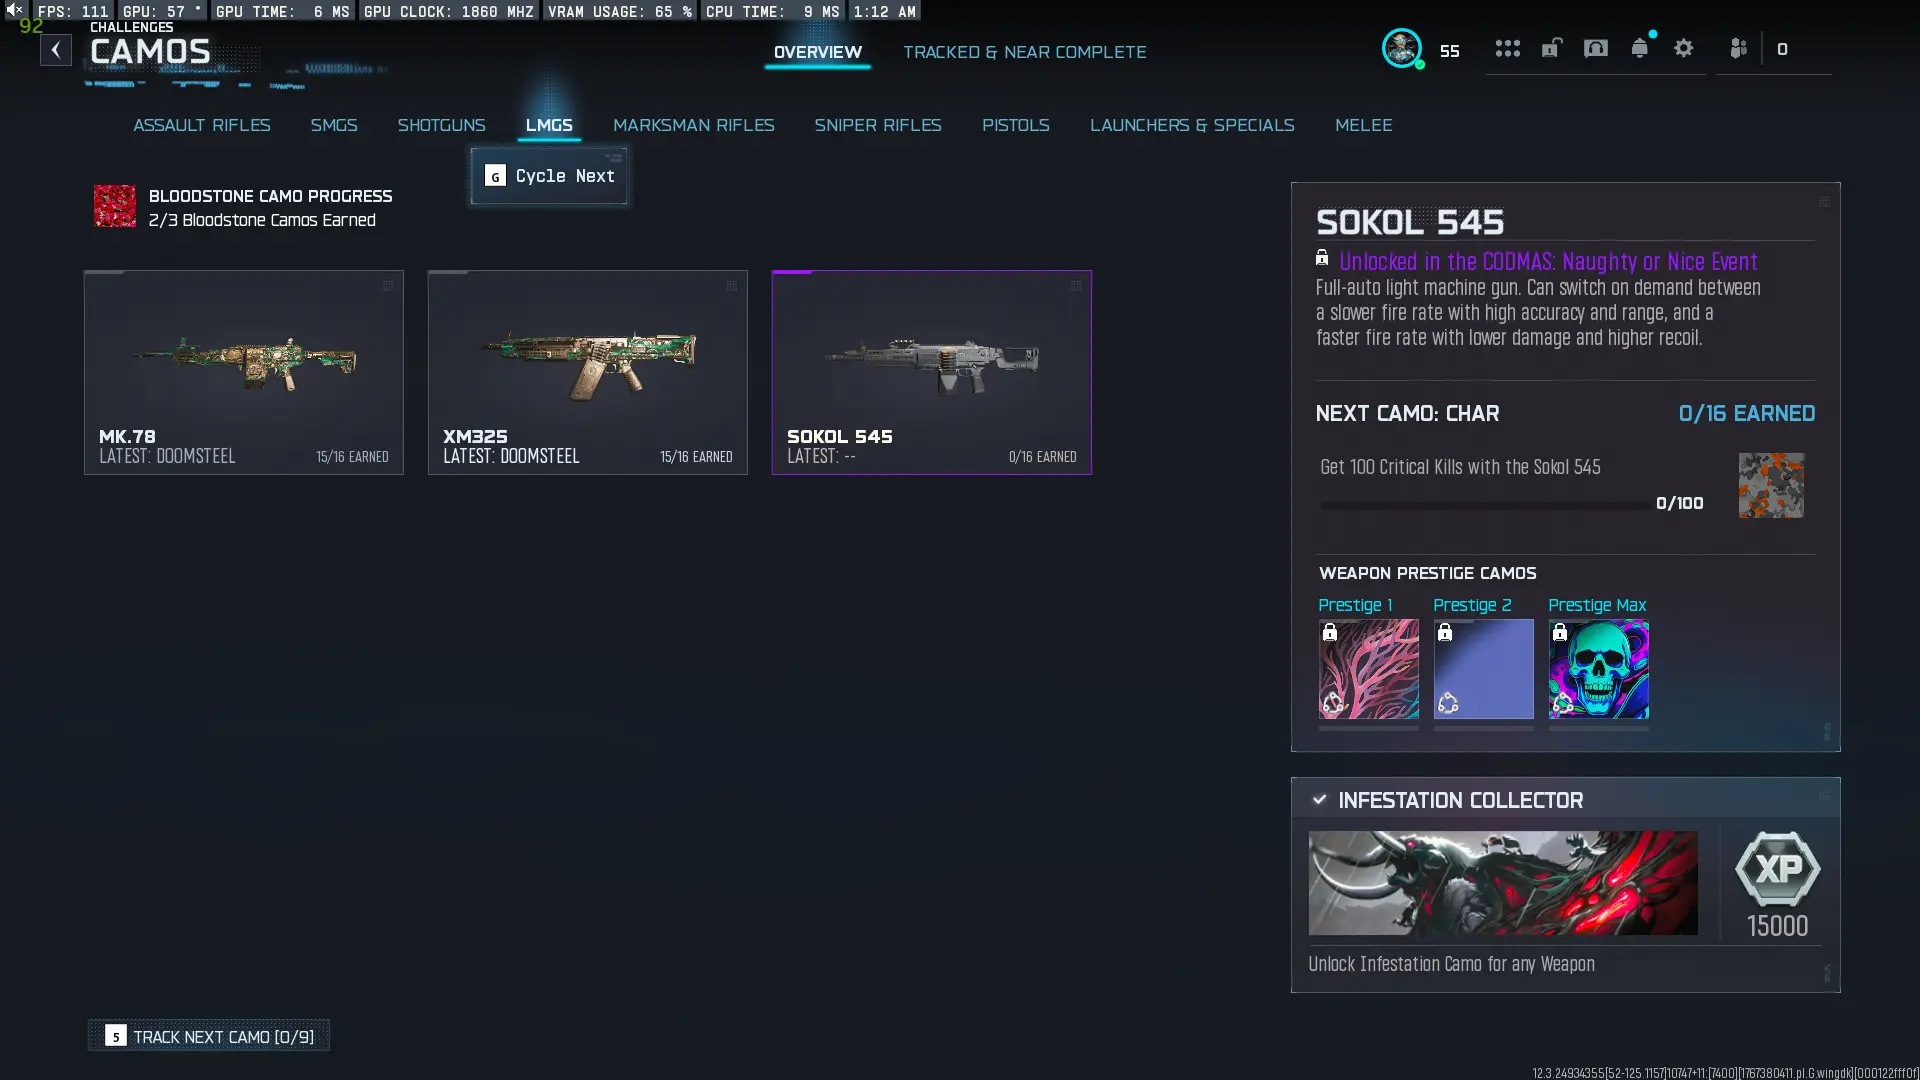This screenshot has height=1080, width=1920.
Task: Select the locked Prestige 1 camo
Action: (x=1368, y=668)
